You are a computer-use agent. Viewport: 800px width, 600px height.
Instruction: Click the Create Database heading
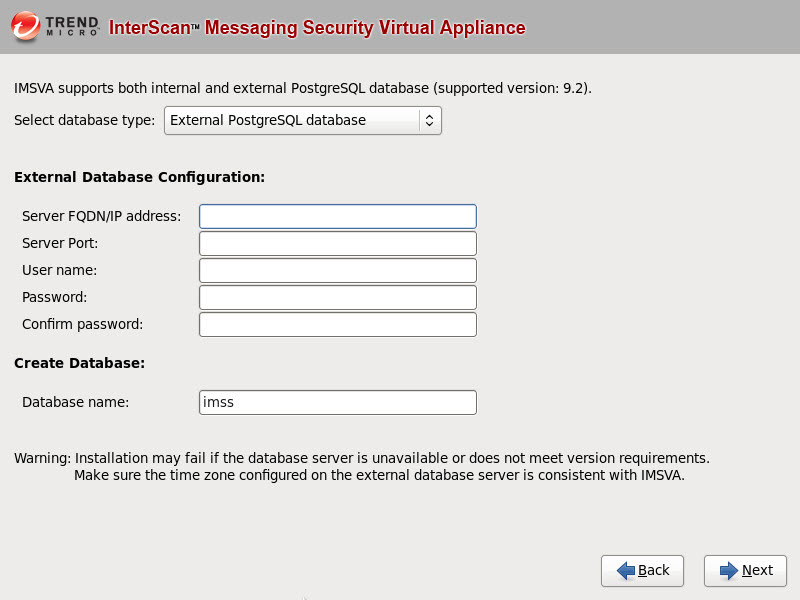pos(80,363)
